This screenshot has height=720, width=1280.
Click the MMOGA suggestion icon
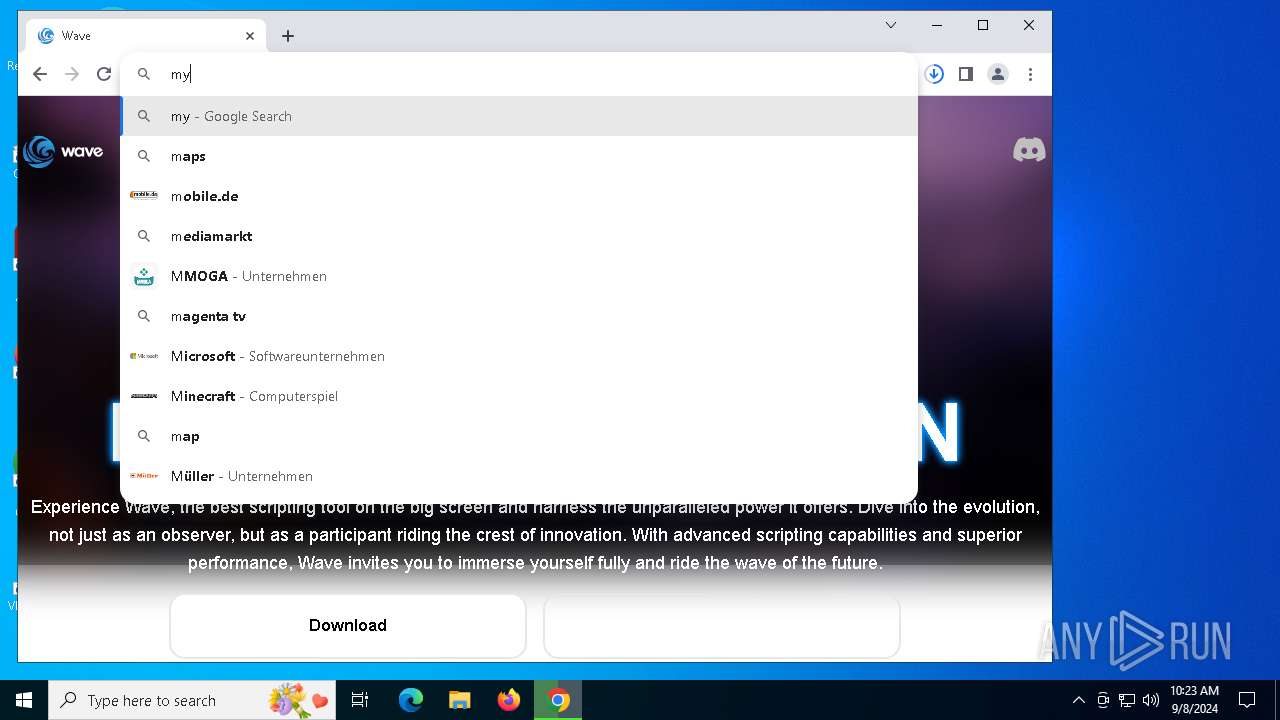click(144, 276)
